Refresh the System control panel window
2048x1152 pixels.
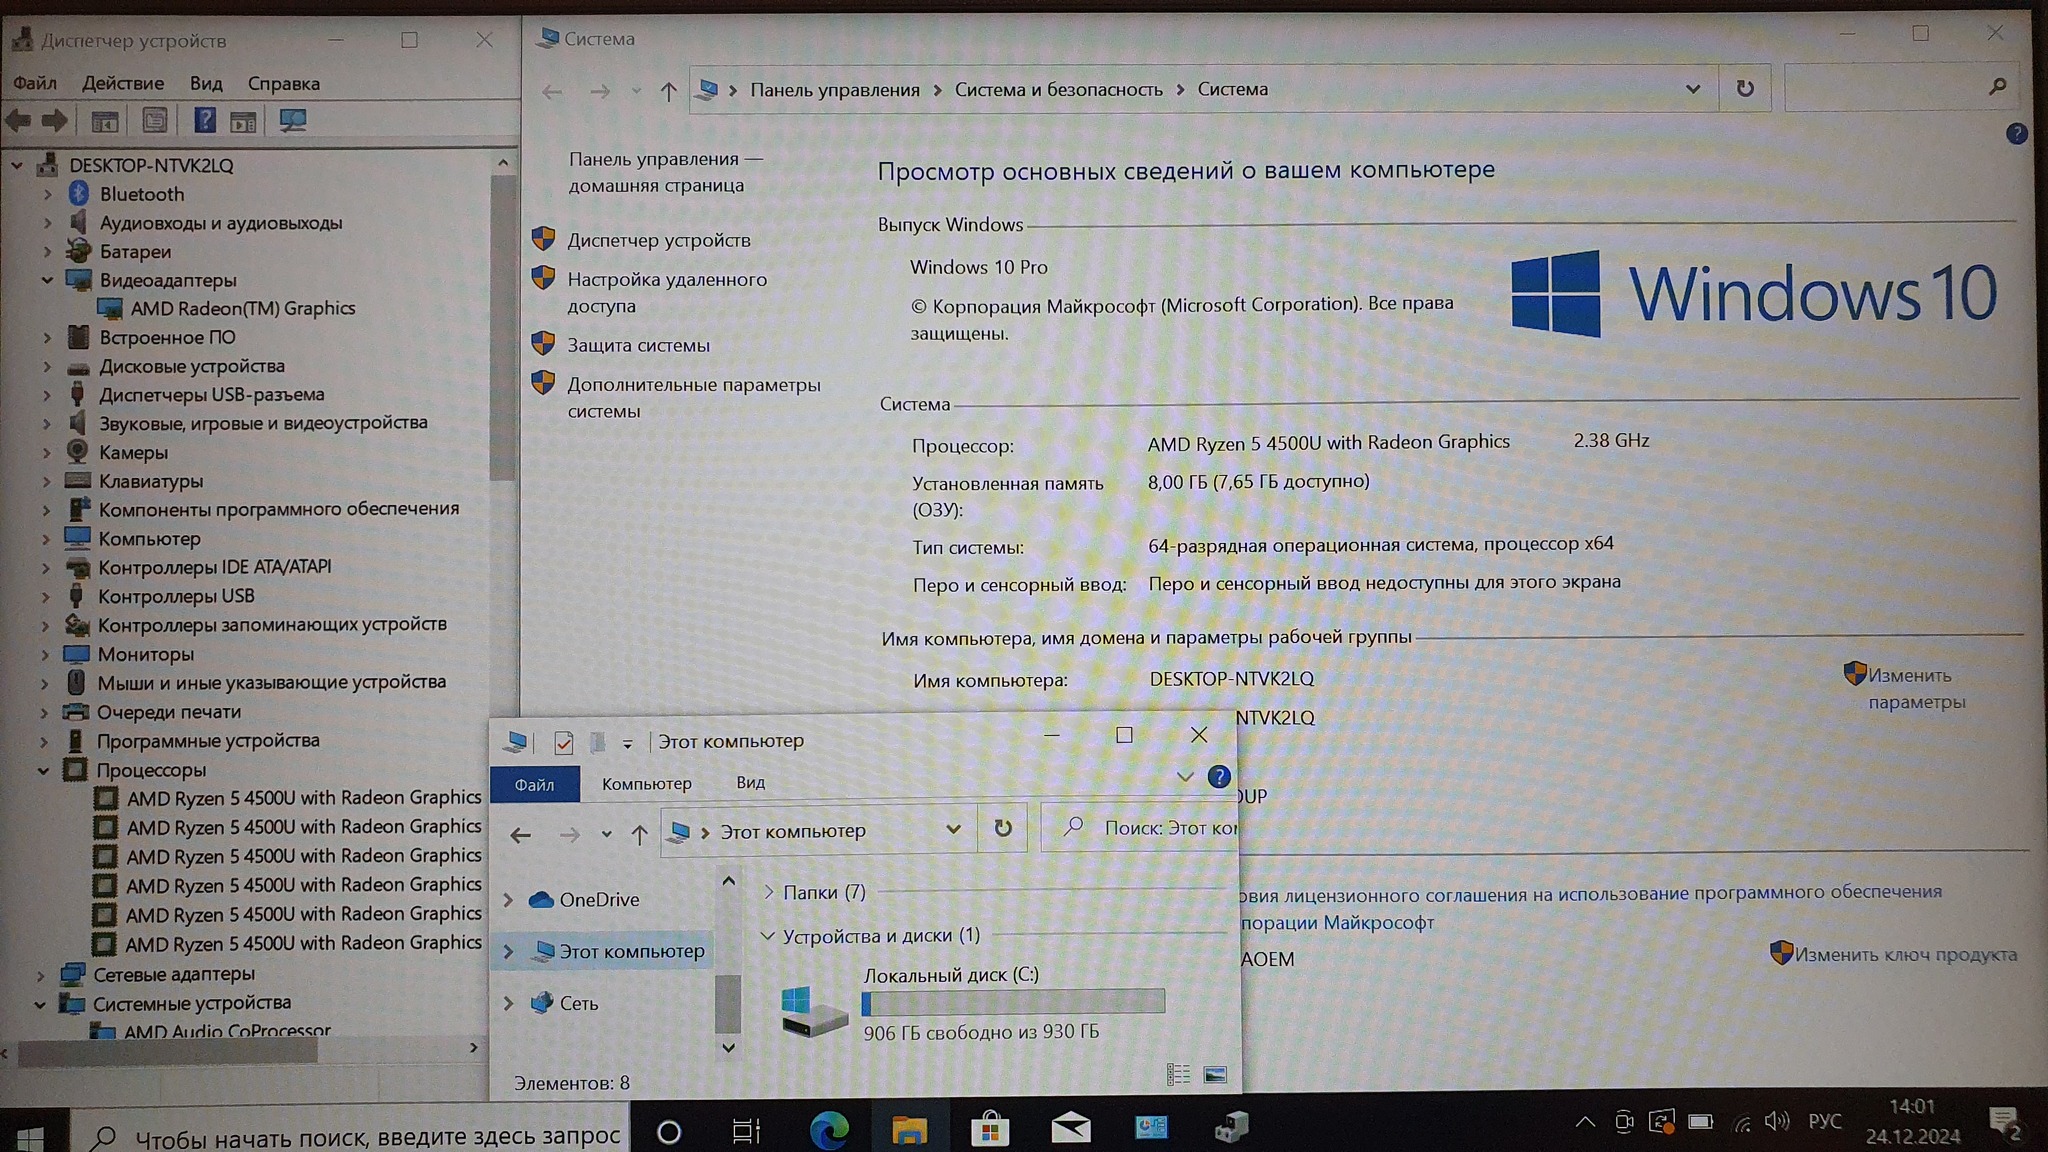[1744, 88]
